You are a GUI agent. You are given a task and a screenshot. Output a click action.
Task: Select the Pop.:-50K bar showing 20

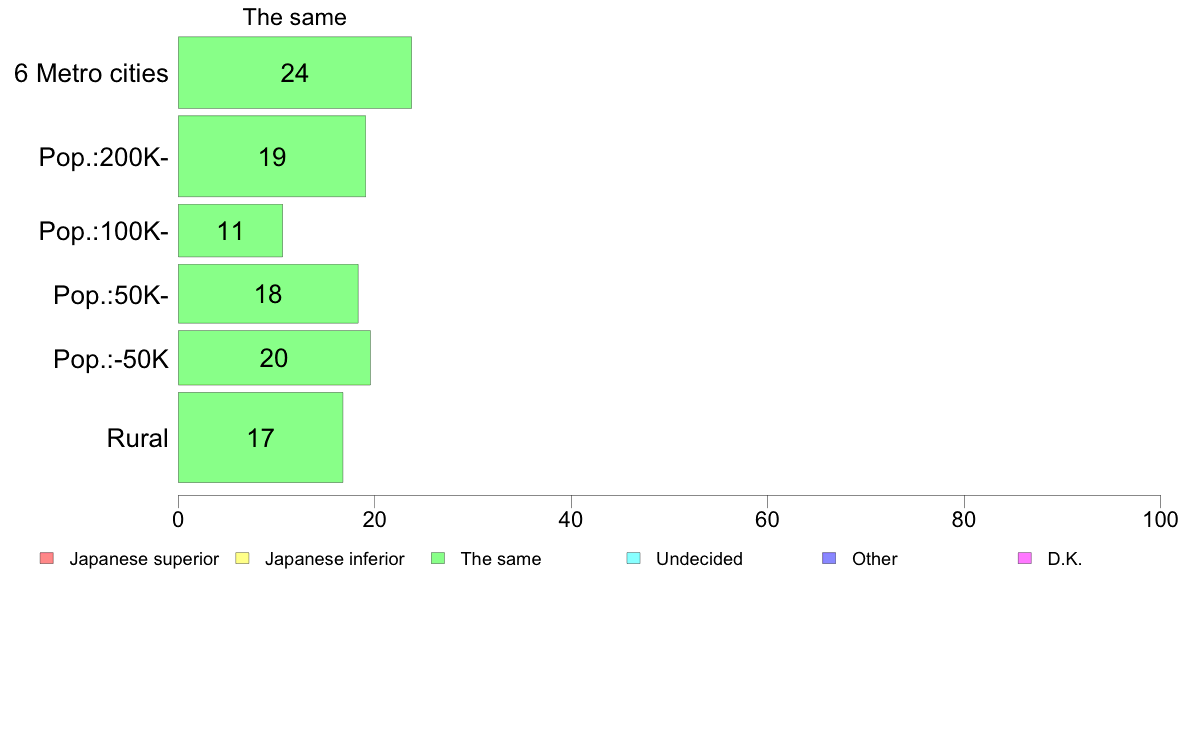click(274, 358)
